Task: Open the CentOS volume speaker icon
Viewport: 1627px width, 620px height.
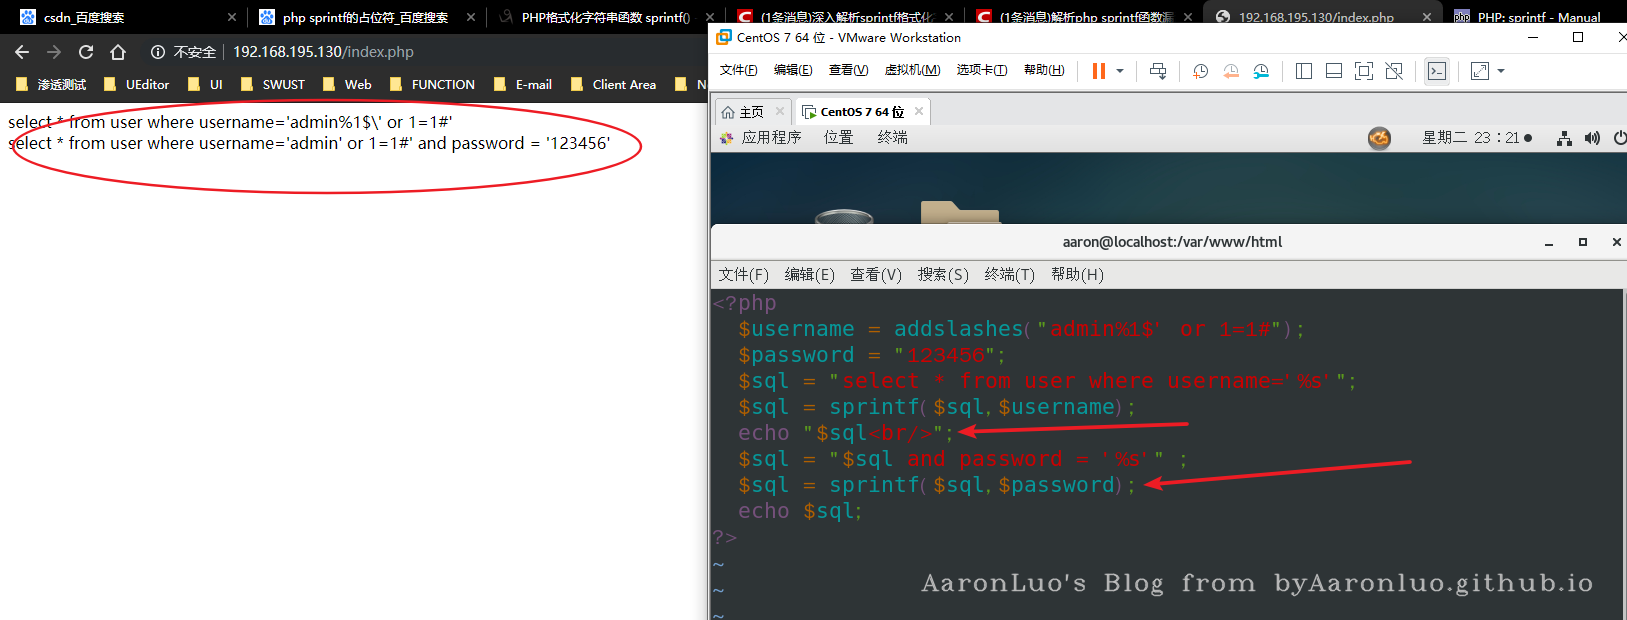Action: pyautogui.click(x=1592, y=138)
